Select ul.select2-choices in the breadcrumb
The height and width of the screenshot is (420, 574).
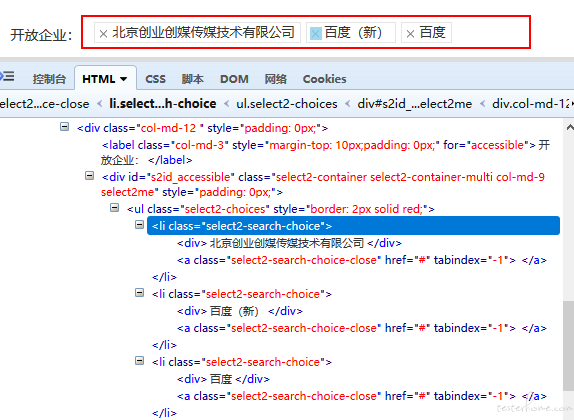pos(287,104)
